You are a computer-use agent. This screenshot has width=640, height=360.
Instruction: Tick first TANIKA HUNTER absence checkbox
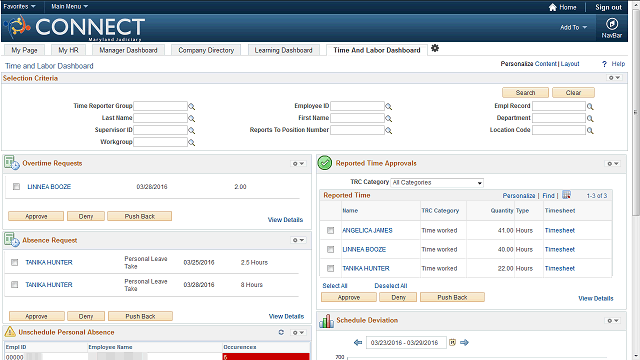click(15, 262)
